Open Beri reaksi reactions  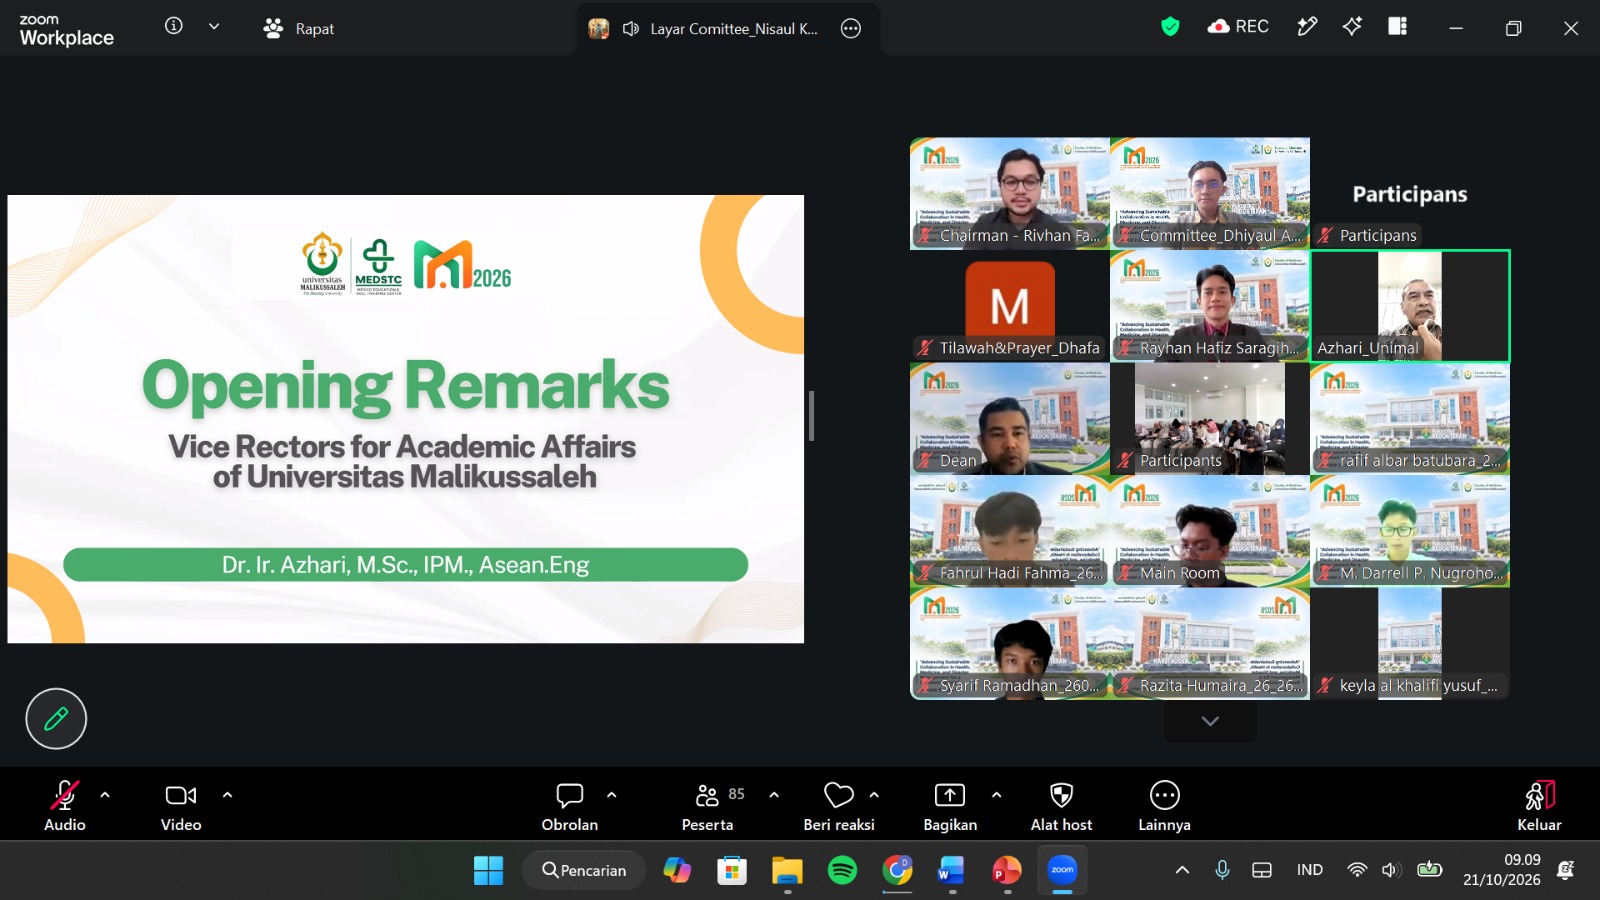tap(839, 805)
